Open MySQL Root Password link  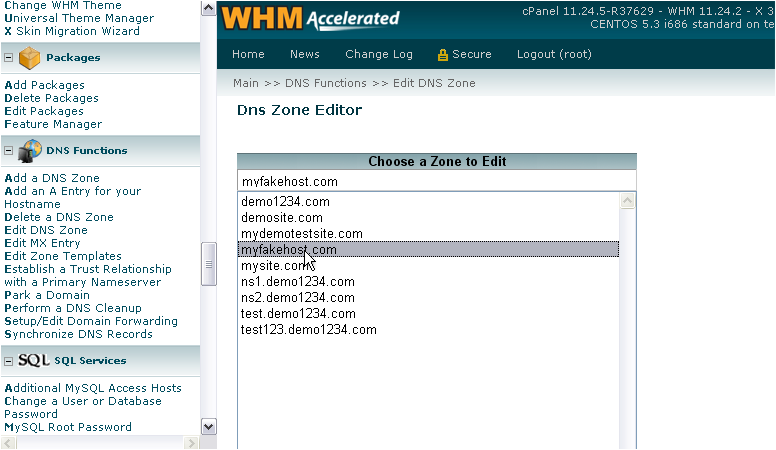pyautogui.click(x=68, y=427)
